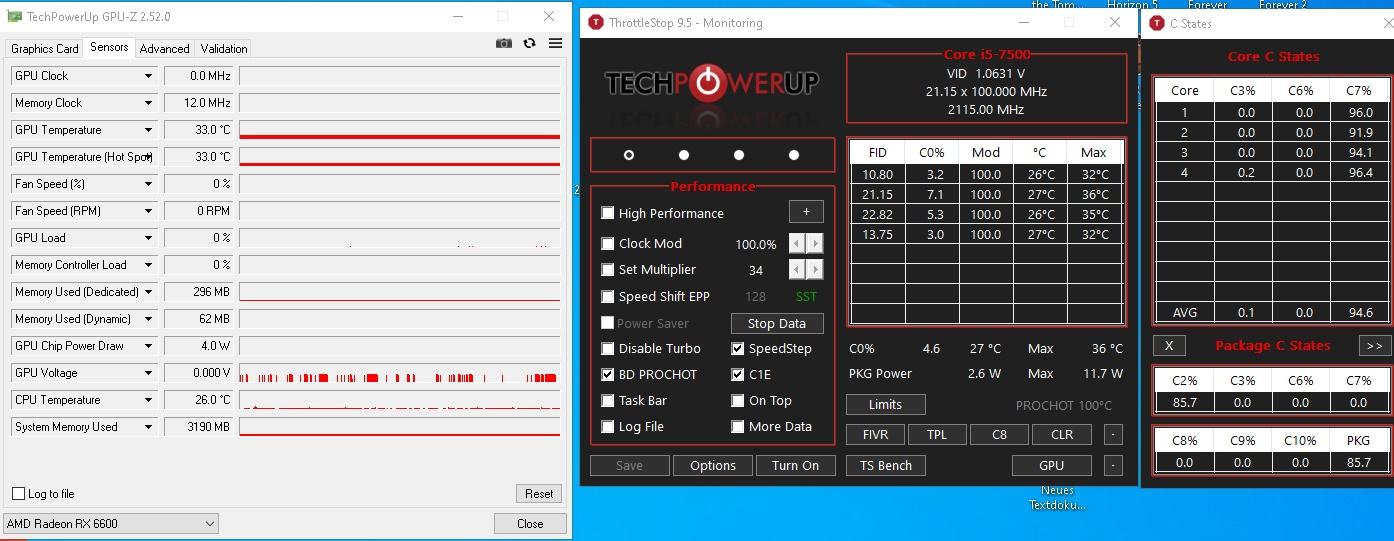This screenshot has width=1394, height=541.
Task: Uncheck BD PROCHOT checkbox
Action: (x=608, y=375)
